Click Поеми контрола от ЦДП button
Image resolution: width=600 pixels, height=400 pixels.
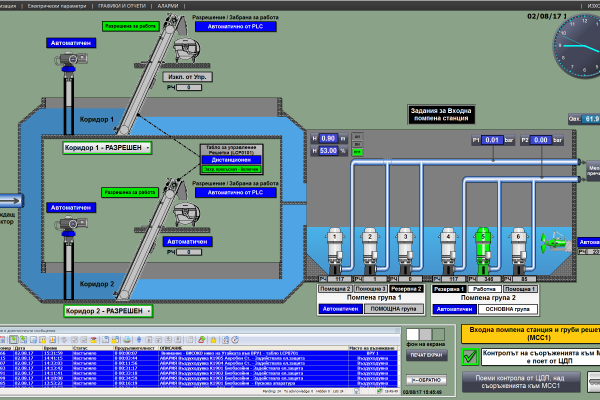(521, 382)
